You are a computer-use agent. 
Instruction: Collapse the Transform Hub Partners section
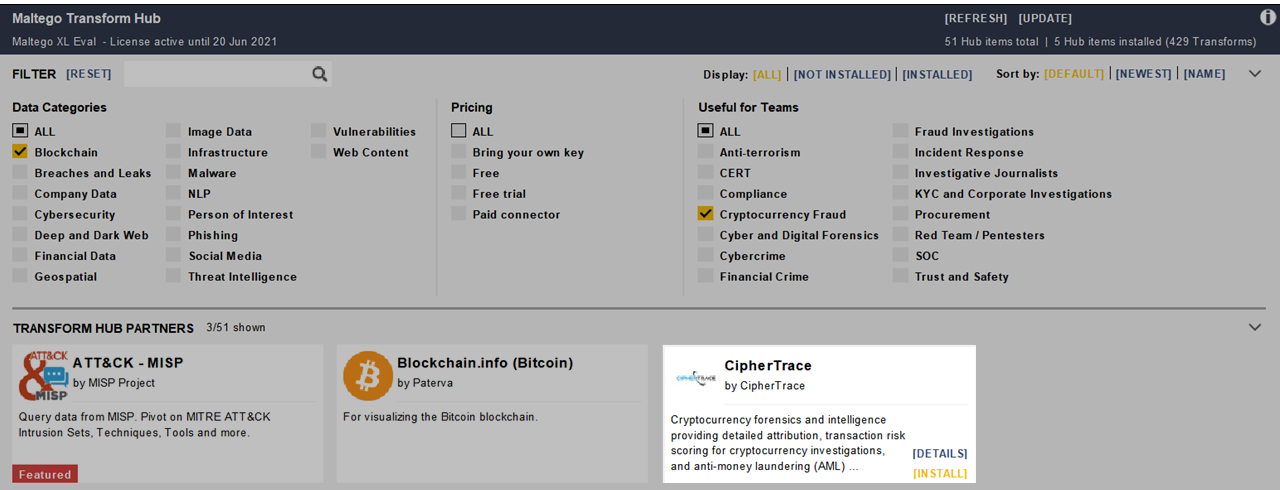(1256, 327)
